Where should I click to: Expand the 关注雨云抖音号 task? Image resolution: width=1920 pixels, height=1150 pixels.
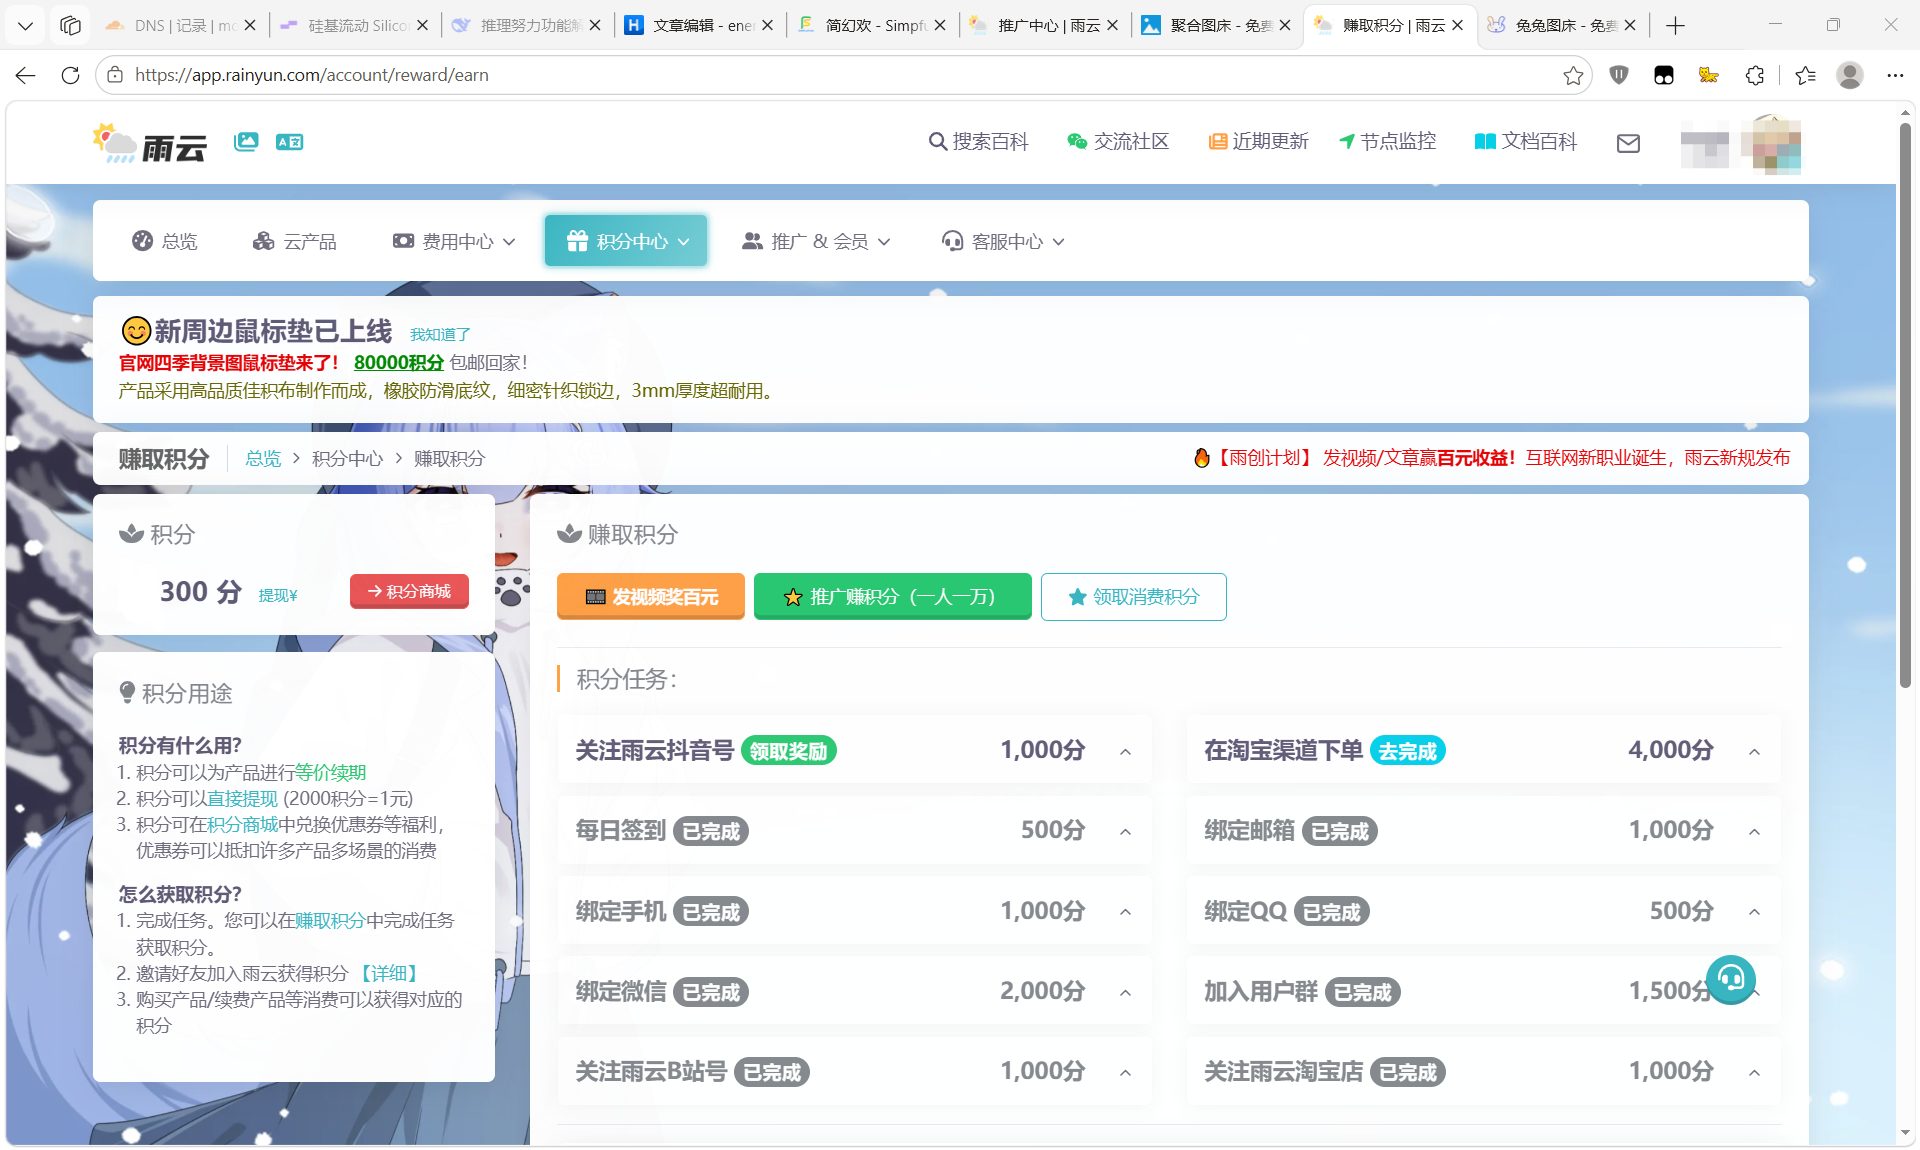pos(1126,751)
